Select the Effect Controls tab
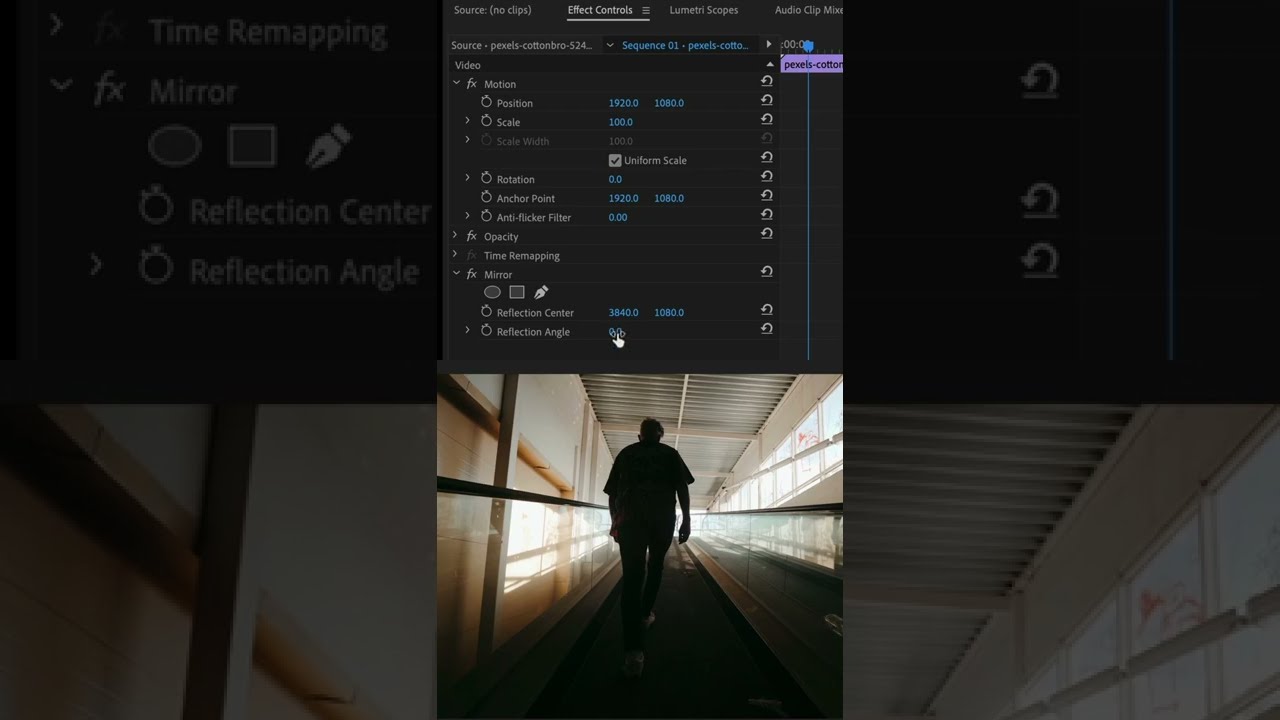1280x720 pixels. click(600, 10)
